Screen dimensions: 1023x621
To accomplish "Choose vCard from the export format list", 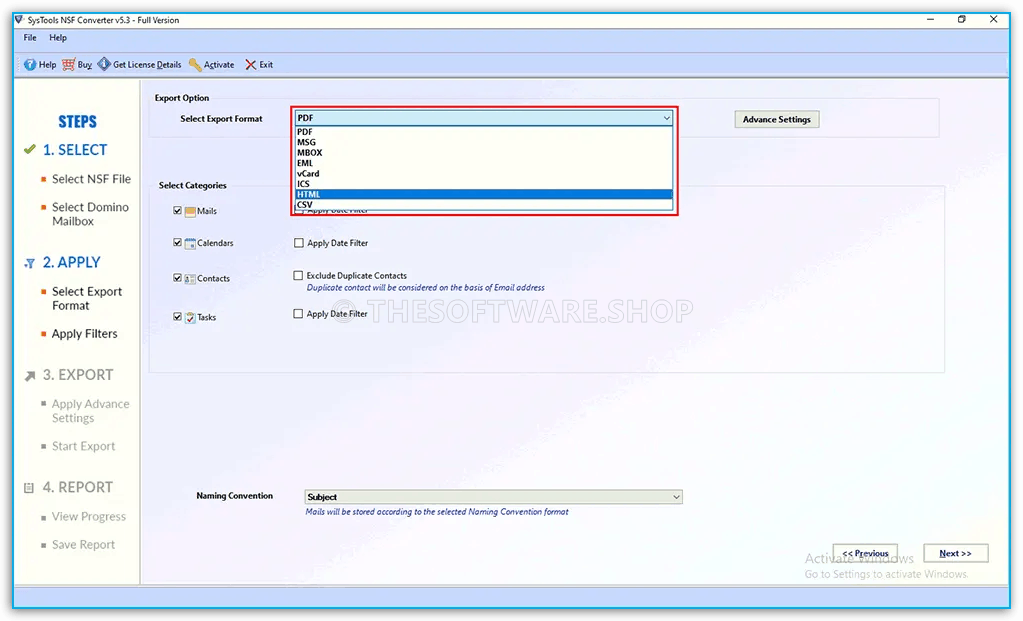I will (483, 174).
